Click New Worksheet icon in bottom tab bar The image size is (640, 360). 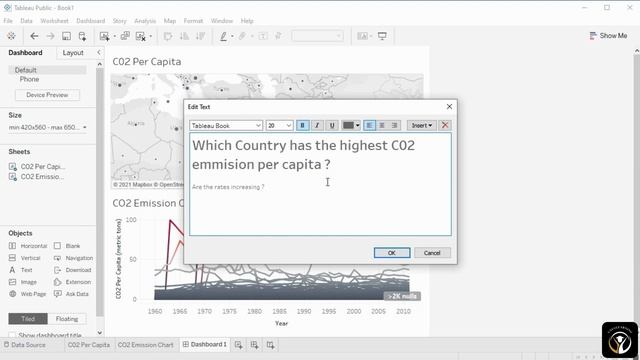(238, 345)
